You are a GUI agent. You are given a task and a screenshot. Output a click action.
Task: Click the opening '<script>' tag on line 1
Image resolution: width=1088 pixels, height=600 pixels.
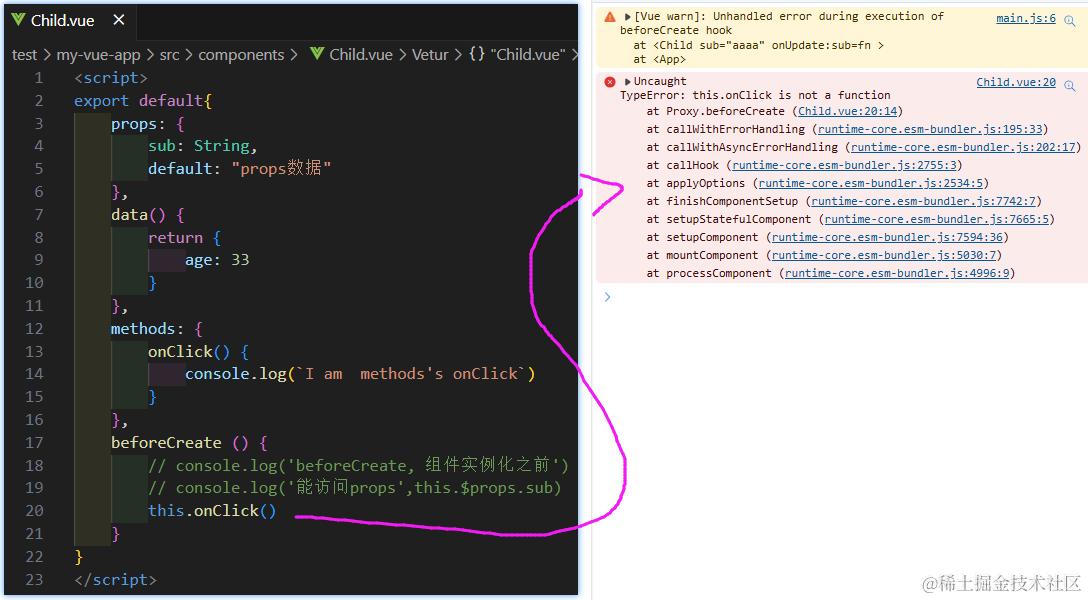110,78
